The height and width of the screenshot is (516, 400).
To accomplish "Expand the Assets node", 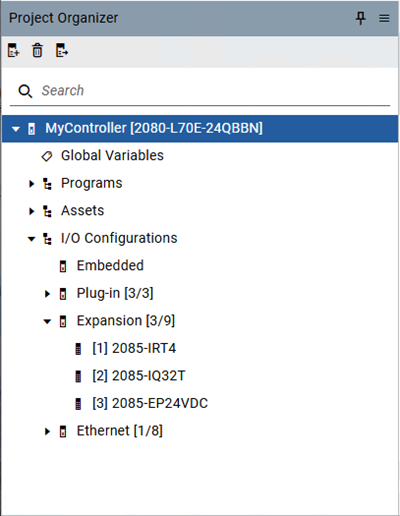I will coord(32,211).
